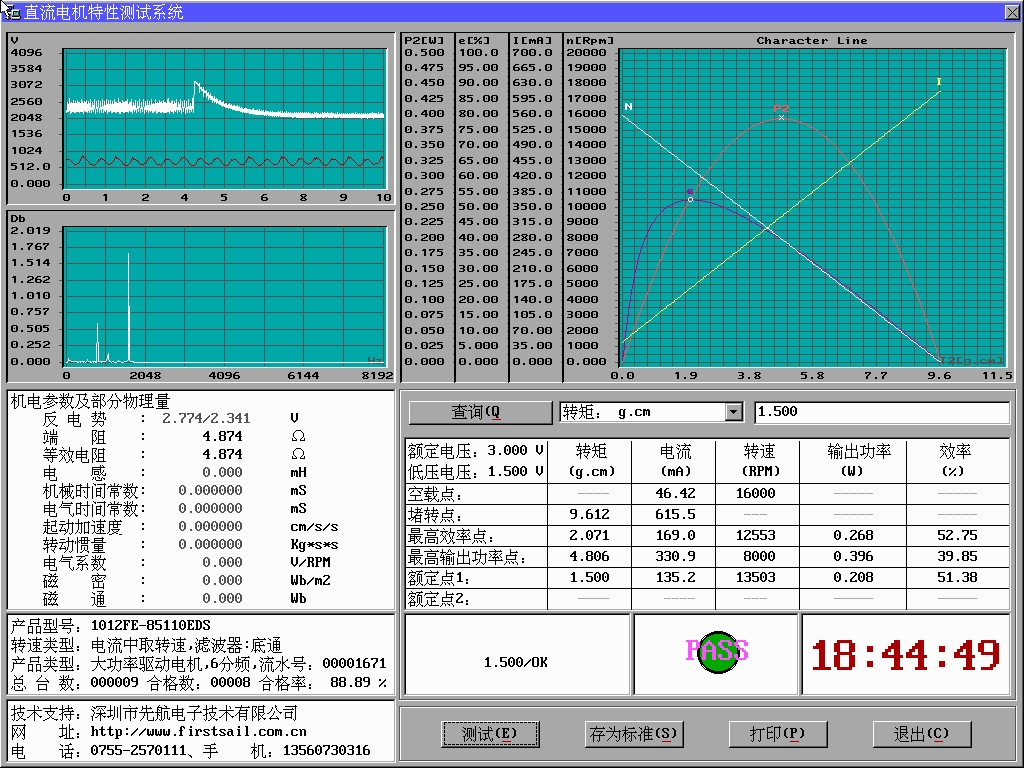Close the motor test system window
The height and width of the screenshot is (768, 1024).
(x=1011, y=12)
